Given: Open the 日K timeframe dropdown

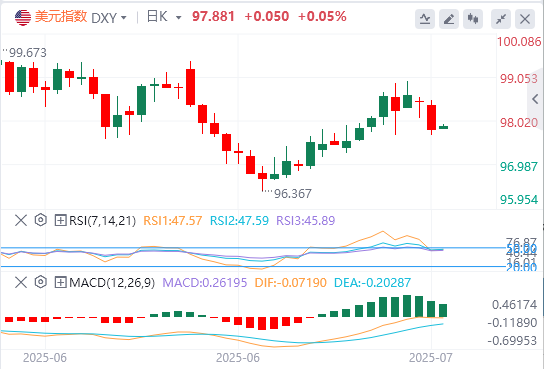Looking at the screenshot, I should coord(164,17).
